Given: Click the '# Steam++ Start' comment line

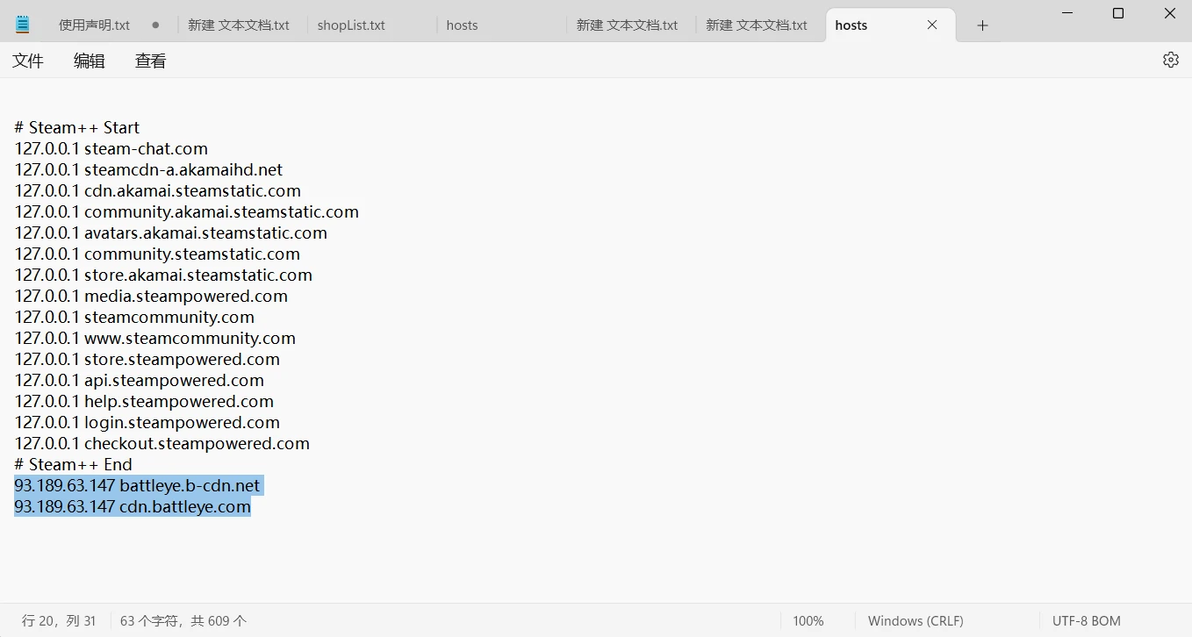Looking at the screenshot, I should [x=77, y=127].
